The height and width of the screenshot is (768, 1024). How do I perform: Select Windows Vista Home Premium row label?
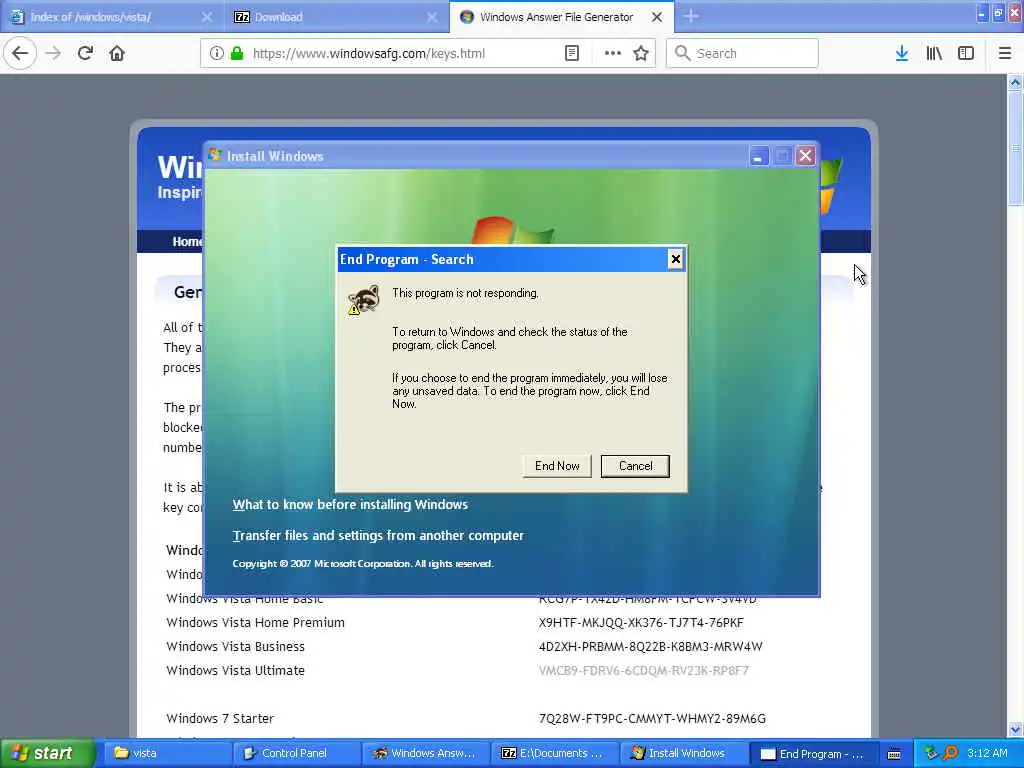point(255,622)
